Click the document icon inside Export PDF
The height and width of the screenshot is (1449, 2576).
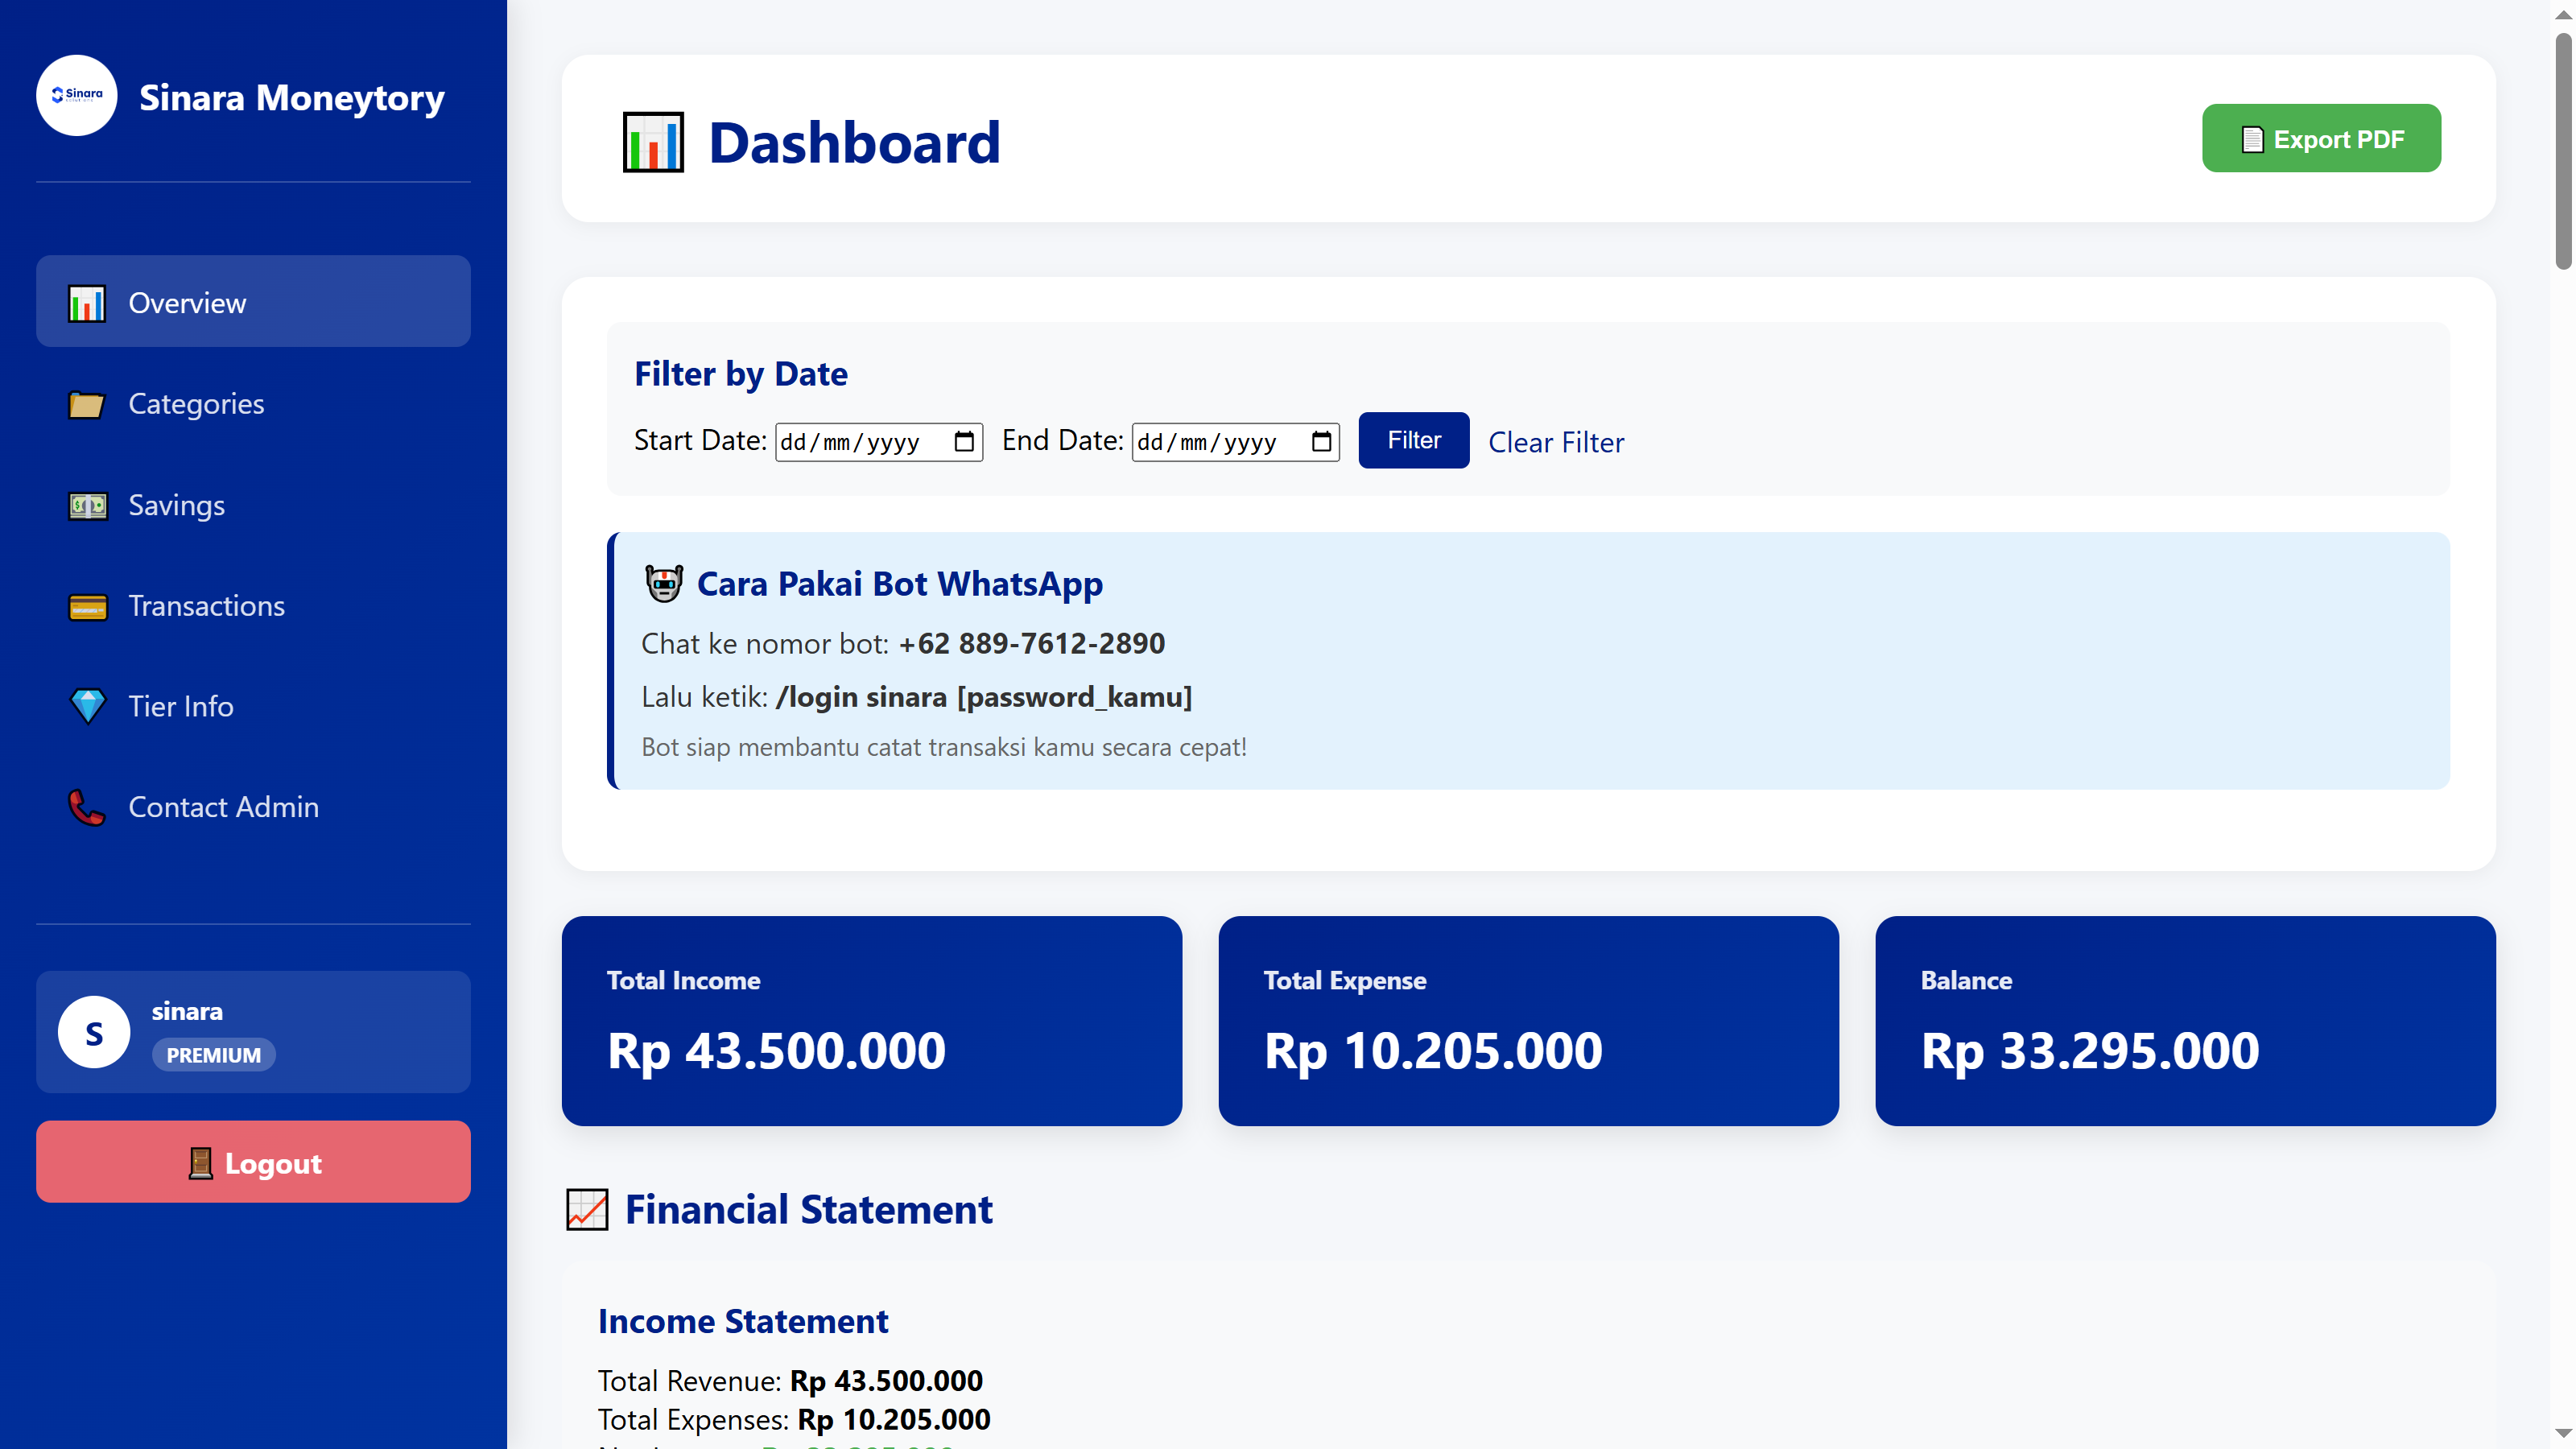coord(2253,139)
